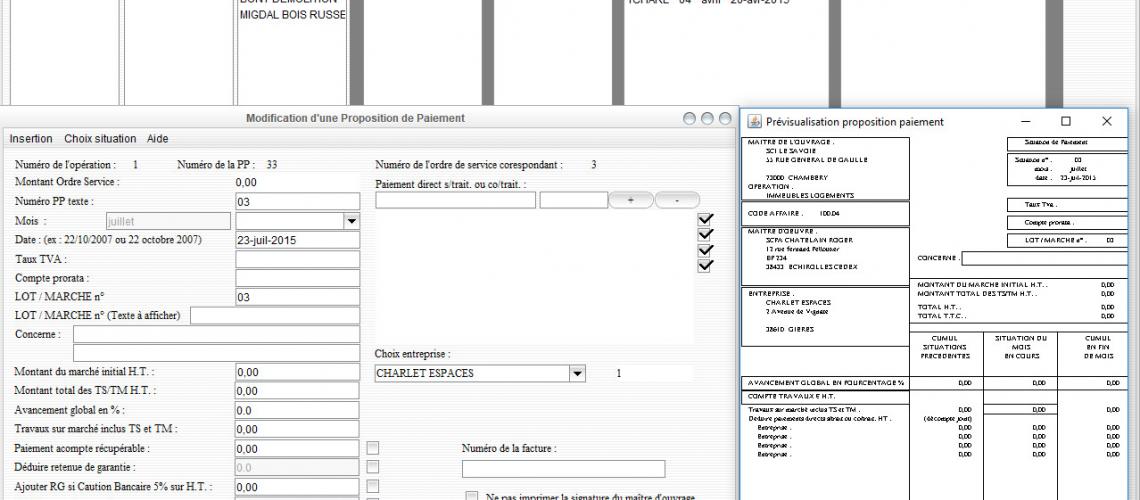1140x500 pixels.
Task: Focus Montant du marché initial H.T. field
Action: tap(297, 372)
